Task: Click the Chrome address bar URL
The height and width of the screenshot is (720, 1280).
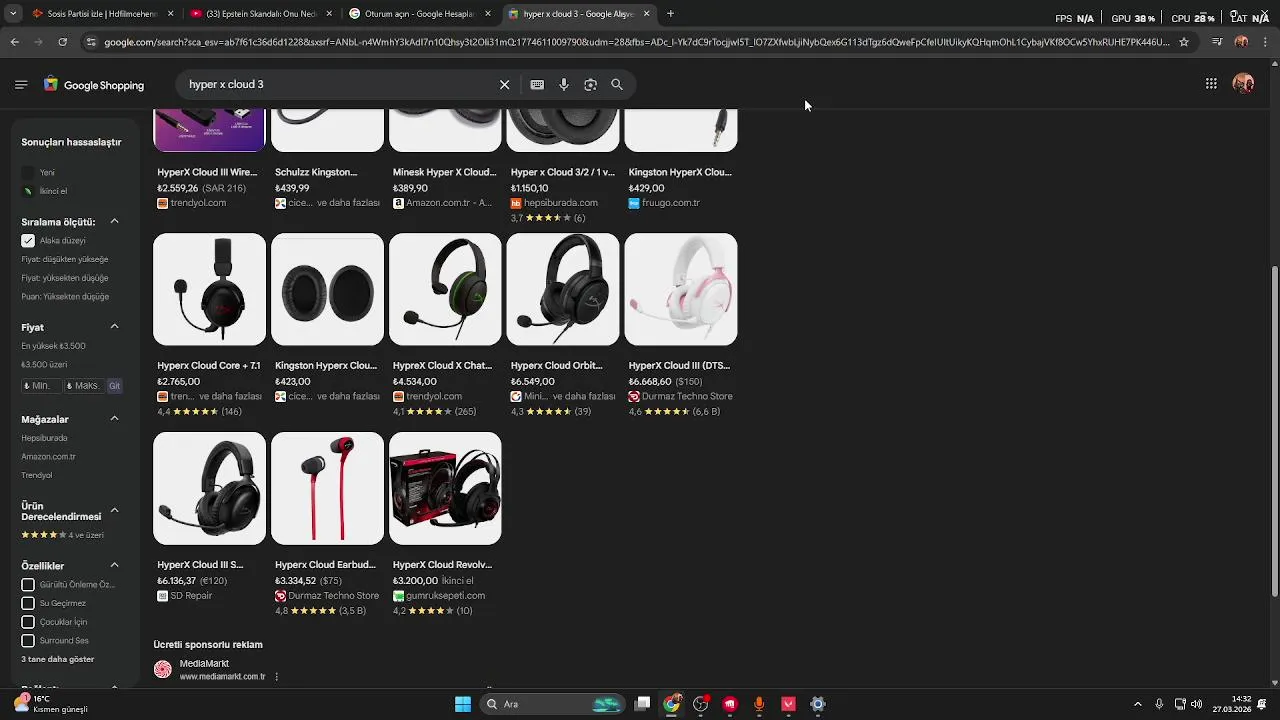Action: pyautogui.click(x=636, y=42)
